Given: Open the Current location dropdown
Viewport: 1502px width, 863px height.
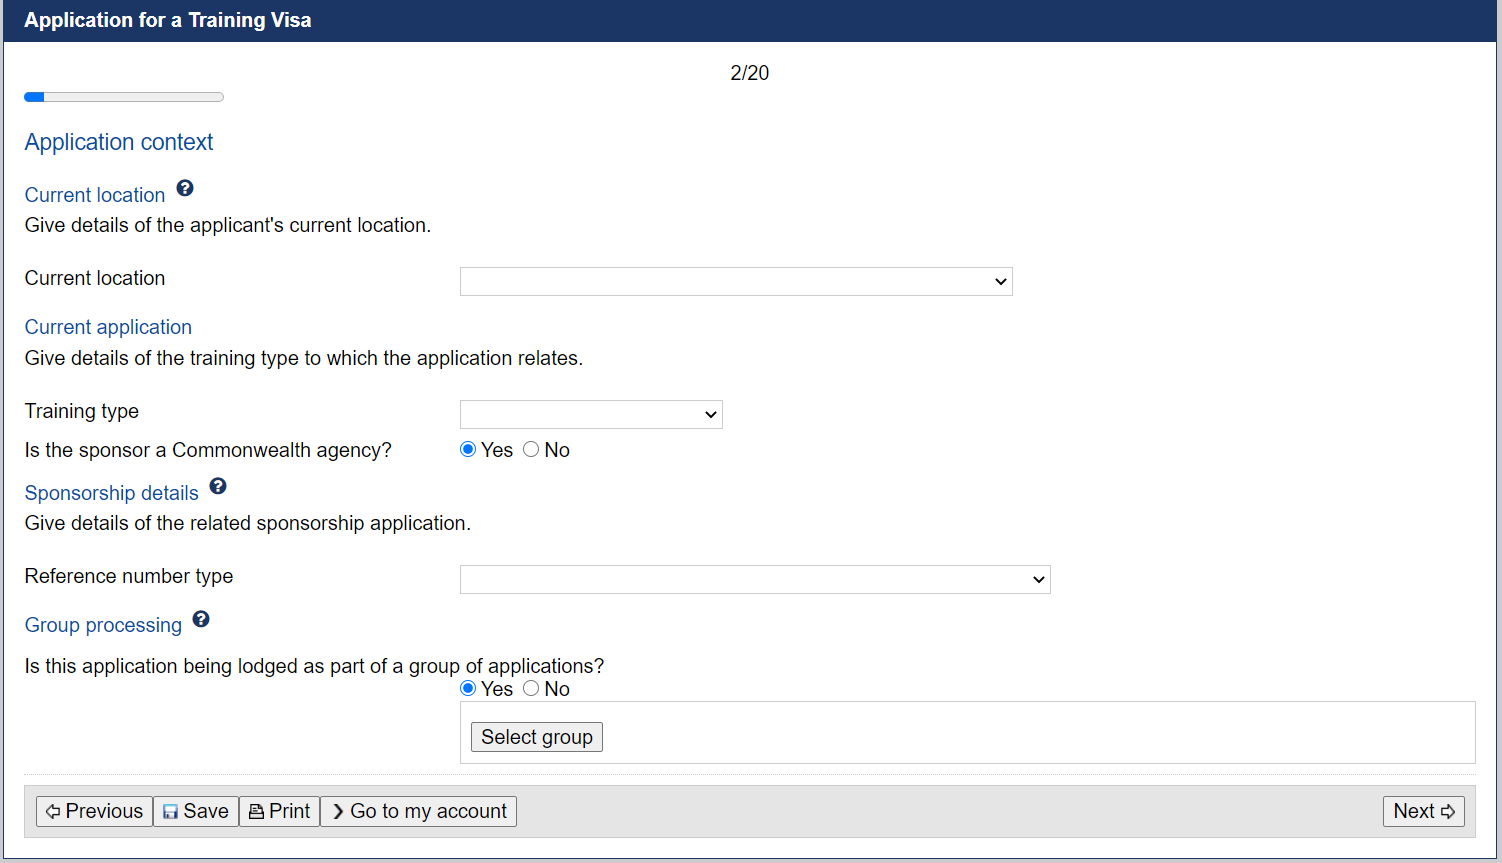Looking at the screenshot, I should click(x=736, y=281).
